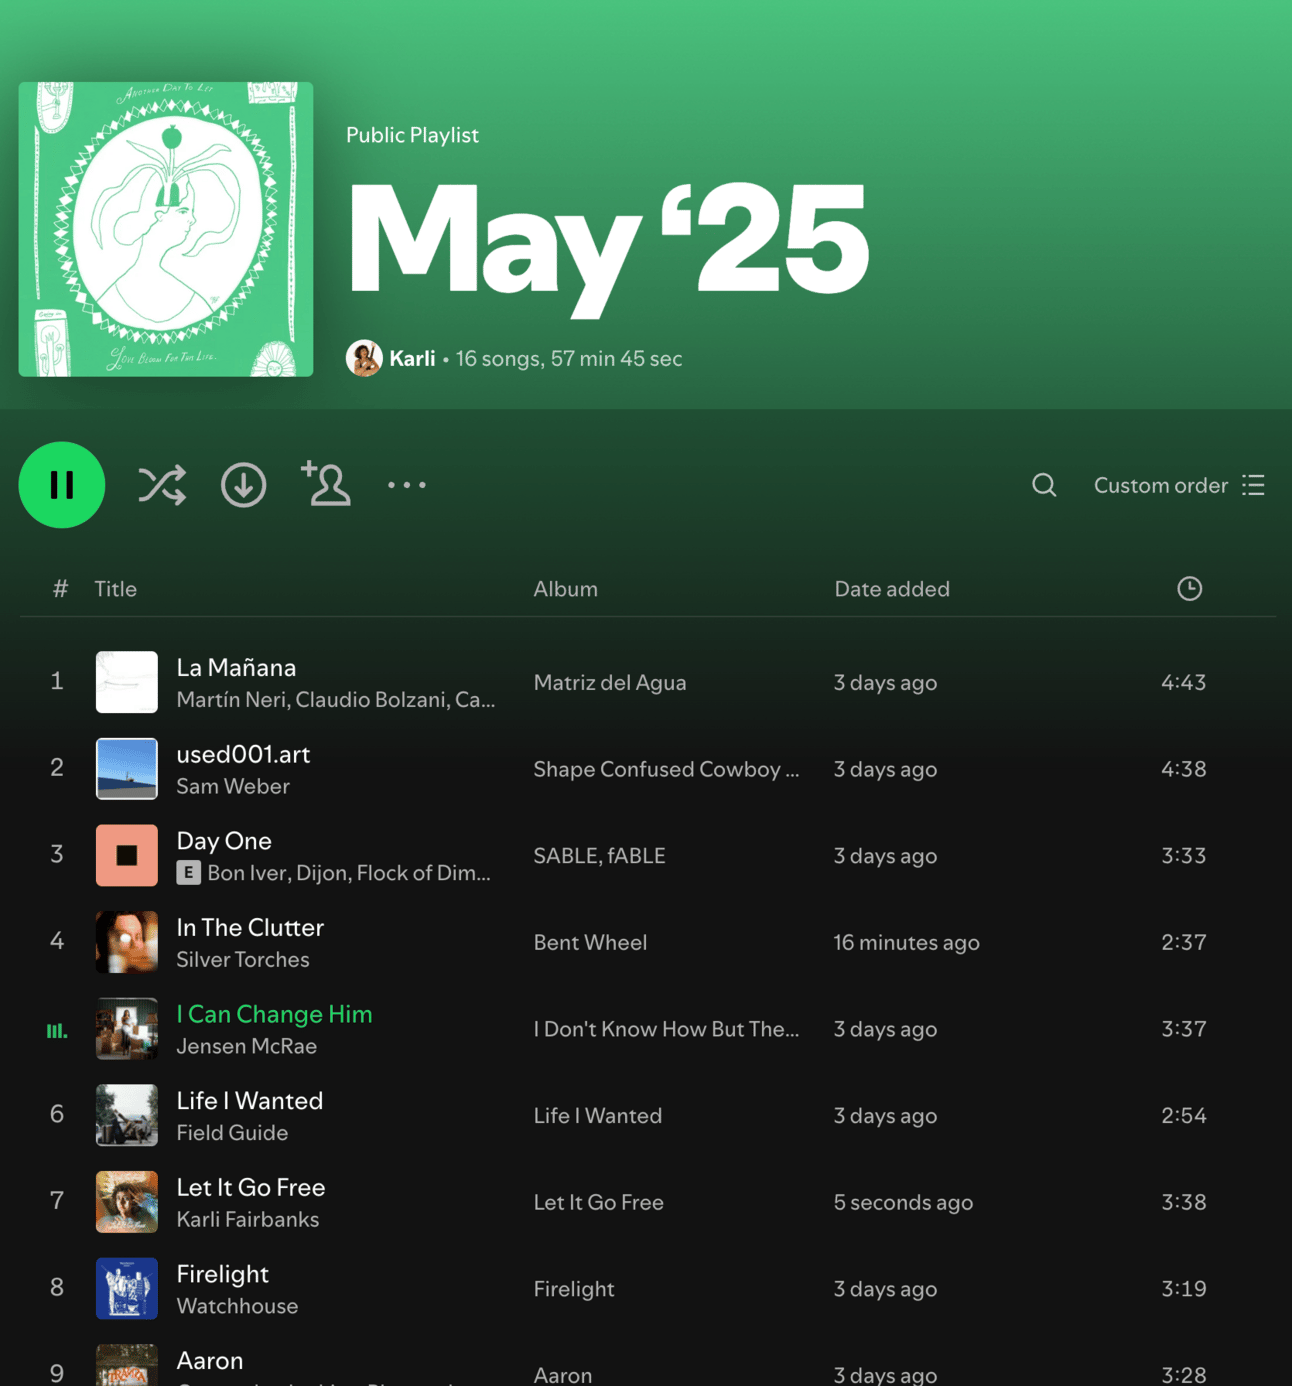
Task: Search within the playlist
Action: coord(1044,485)
